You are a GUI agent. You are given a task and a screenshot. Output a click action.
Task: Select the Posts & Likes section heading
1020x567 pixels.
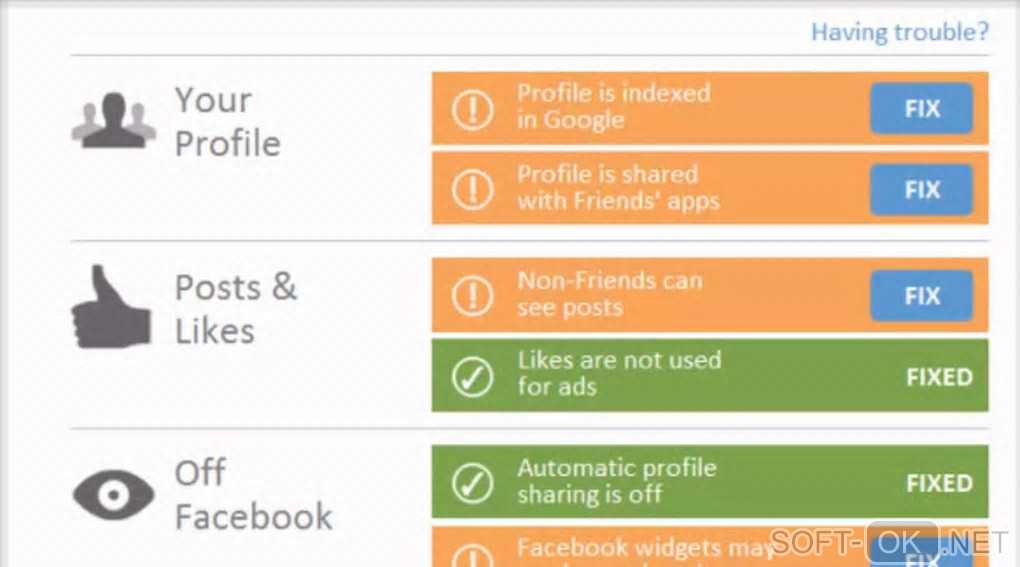236,308
